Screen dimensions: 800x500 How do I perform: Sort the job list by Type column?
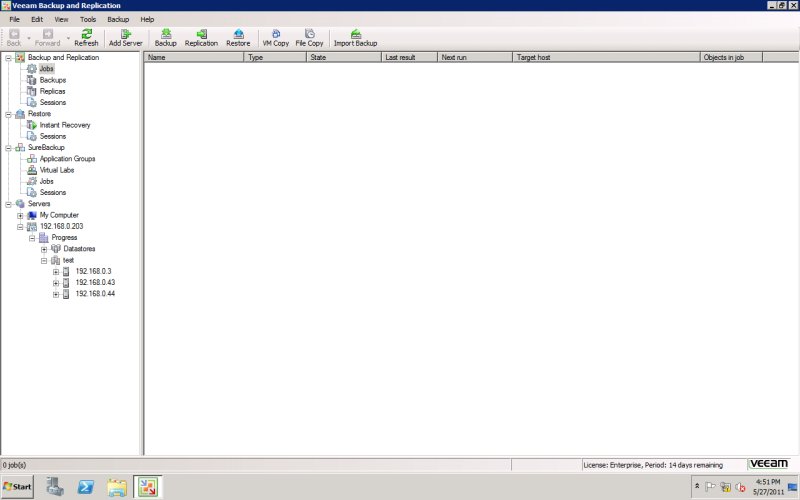click(275, 57)
